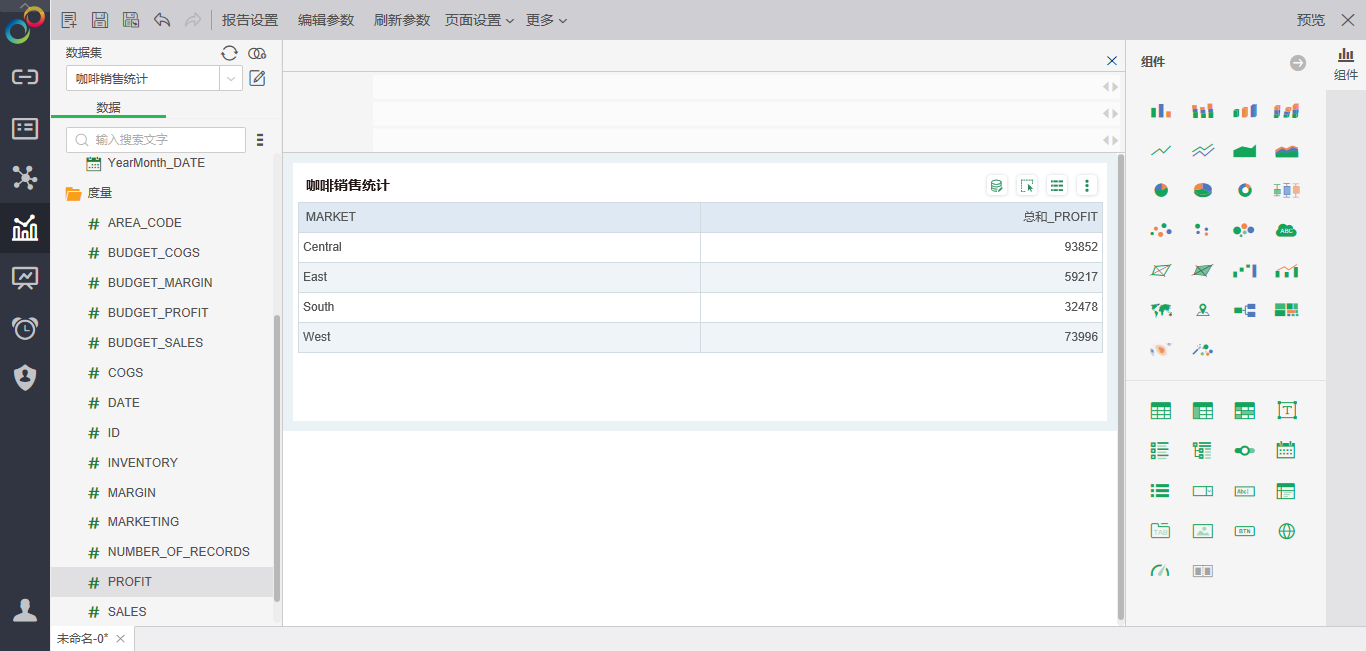Open the 更多 dropdown menu
This screenshot has width=1366, height=651.
(546, 19)
